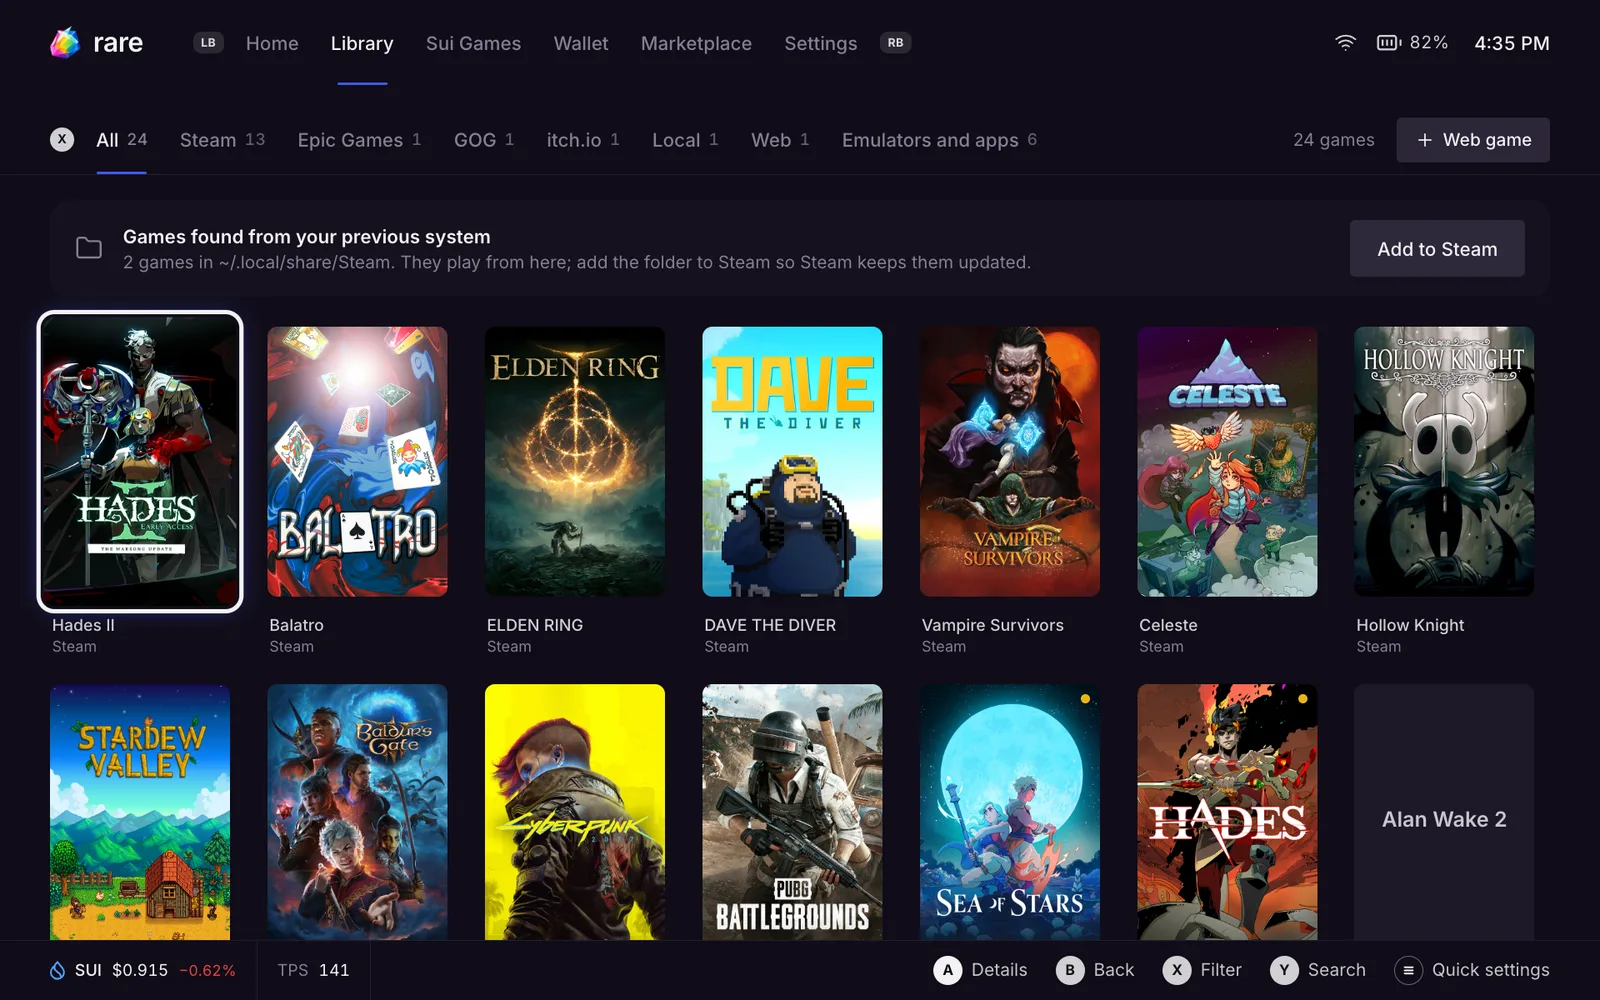Open the Marketplace tab

[696, 43]
